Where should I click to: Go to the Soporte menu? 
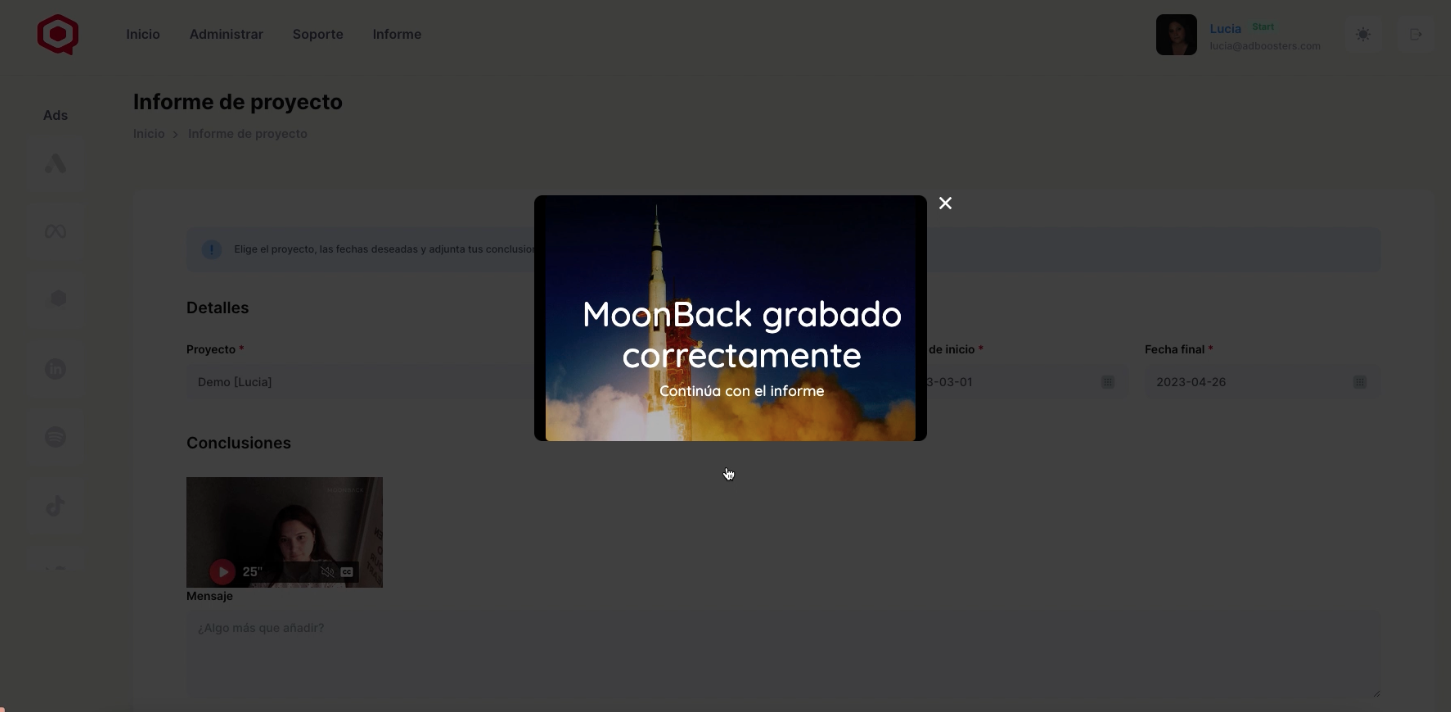318,34
